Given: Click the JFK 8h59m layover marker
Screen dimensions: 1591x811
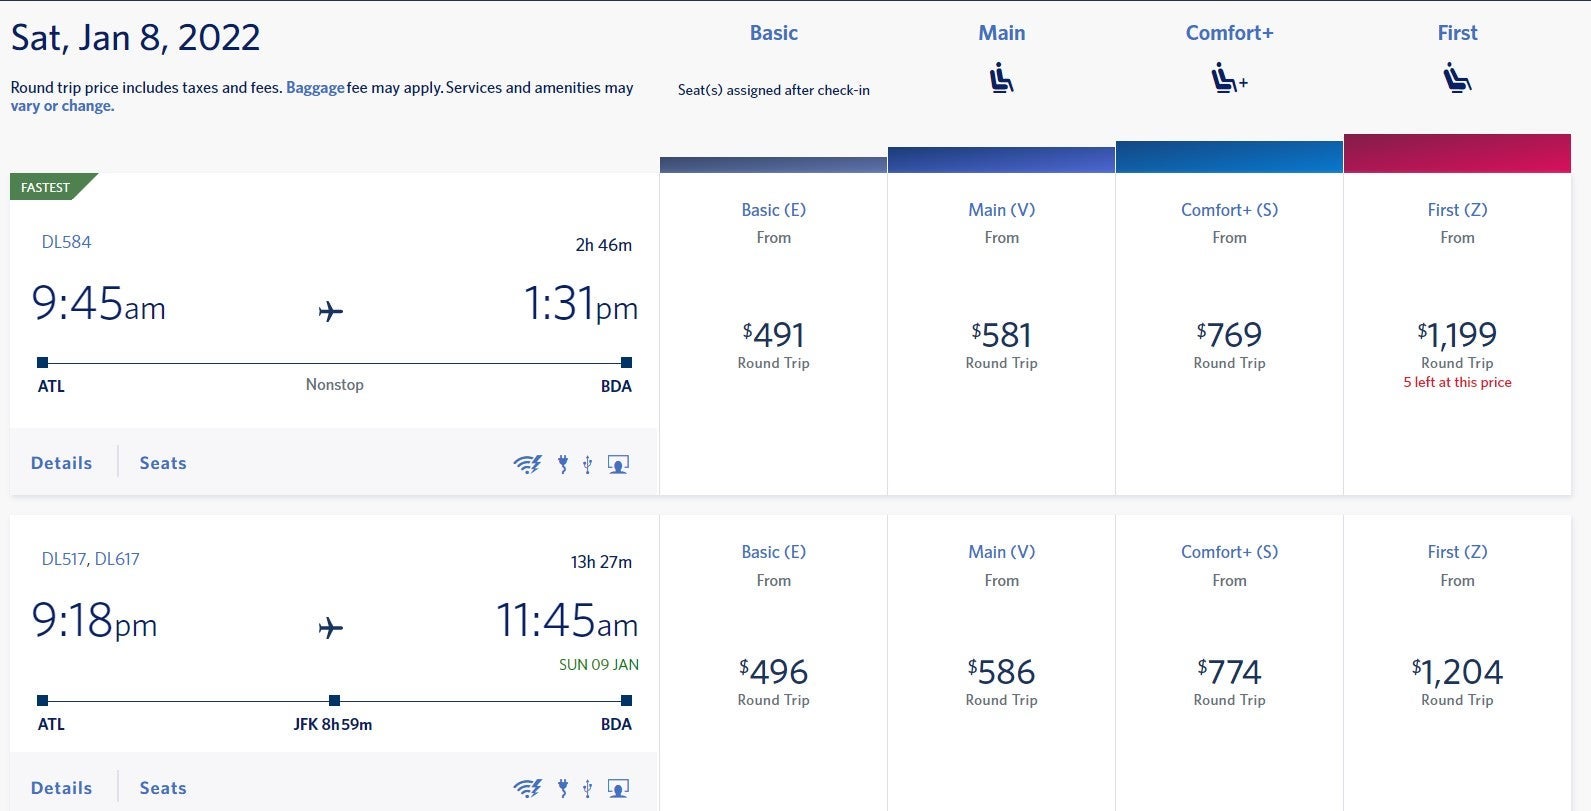Looking at the screenshot, I should point(334,701).
